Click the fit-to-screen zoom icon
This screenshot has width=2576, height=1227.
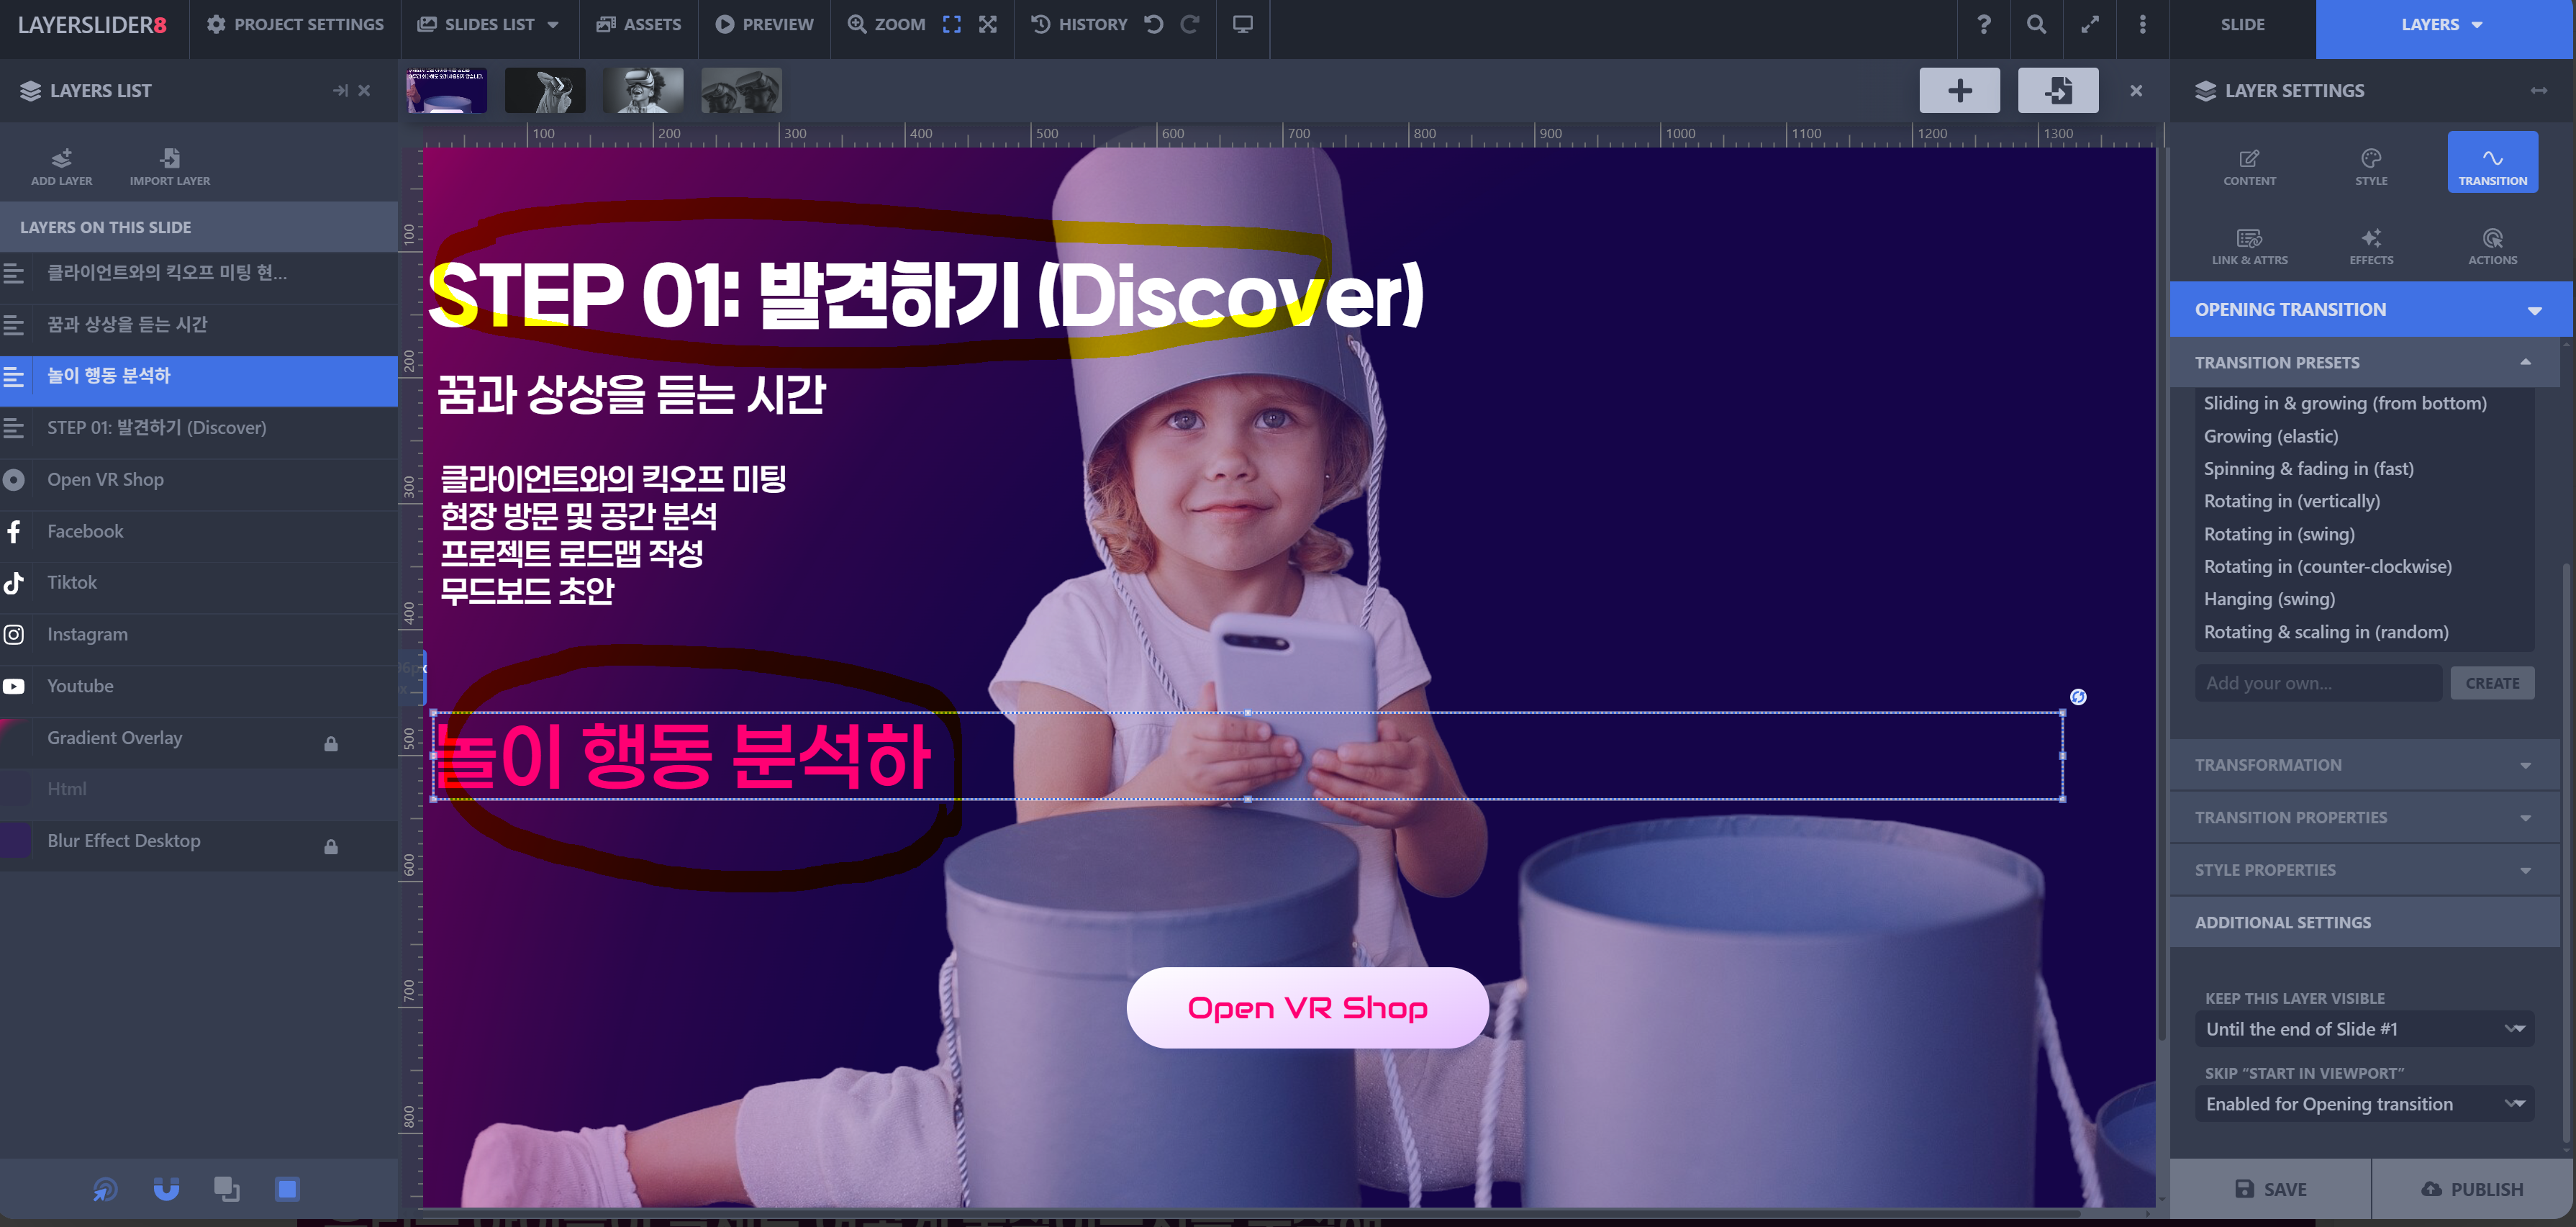click(951, 24)
